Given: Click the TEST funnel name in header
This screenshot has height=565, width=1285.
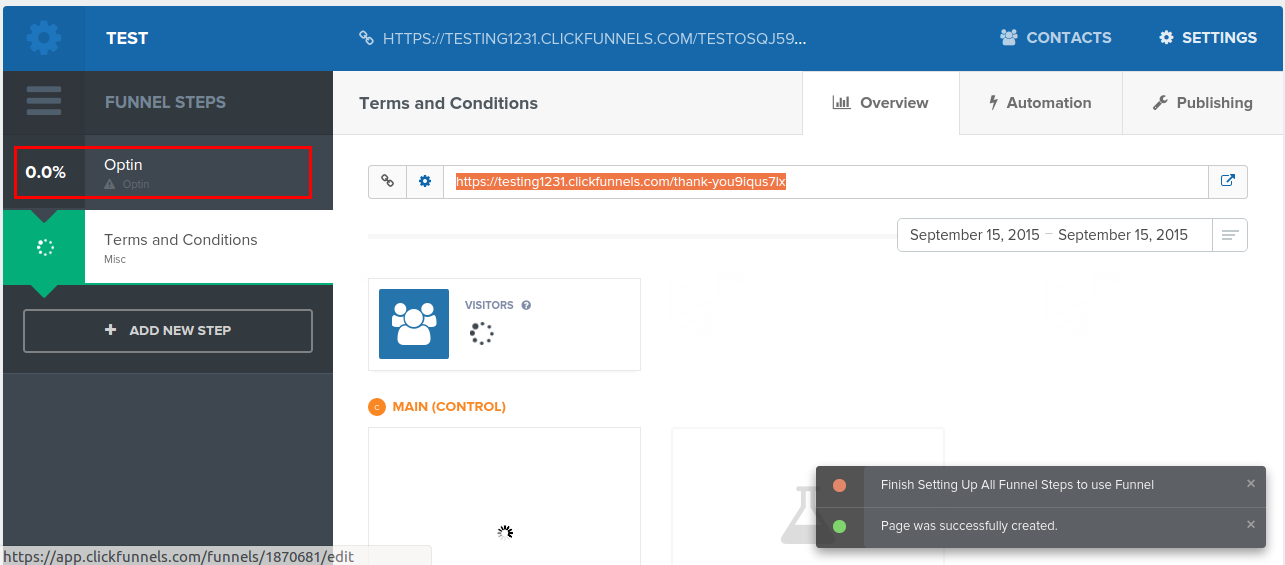Looking at the screenshot, I should click(x=127, y=38).
